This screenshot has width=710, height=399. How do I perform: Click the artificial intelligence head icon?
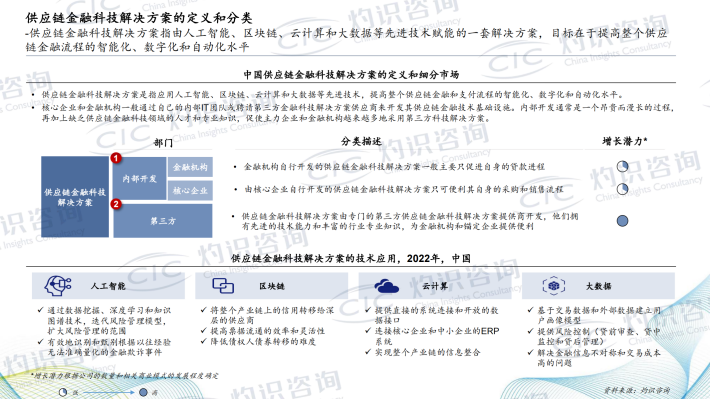58,285
